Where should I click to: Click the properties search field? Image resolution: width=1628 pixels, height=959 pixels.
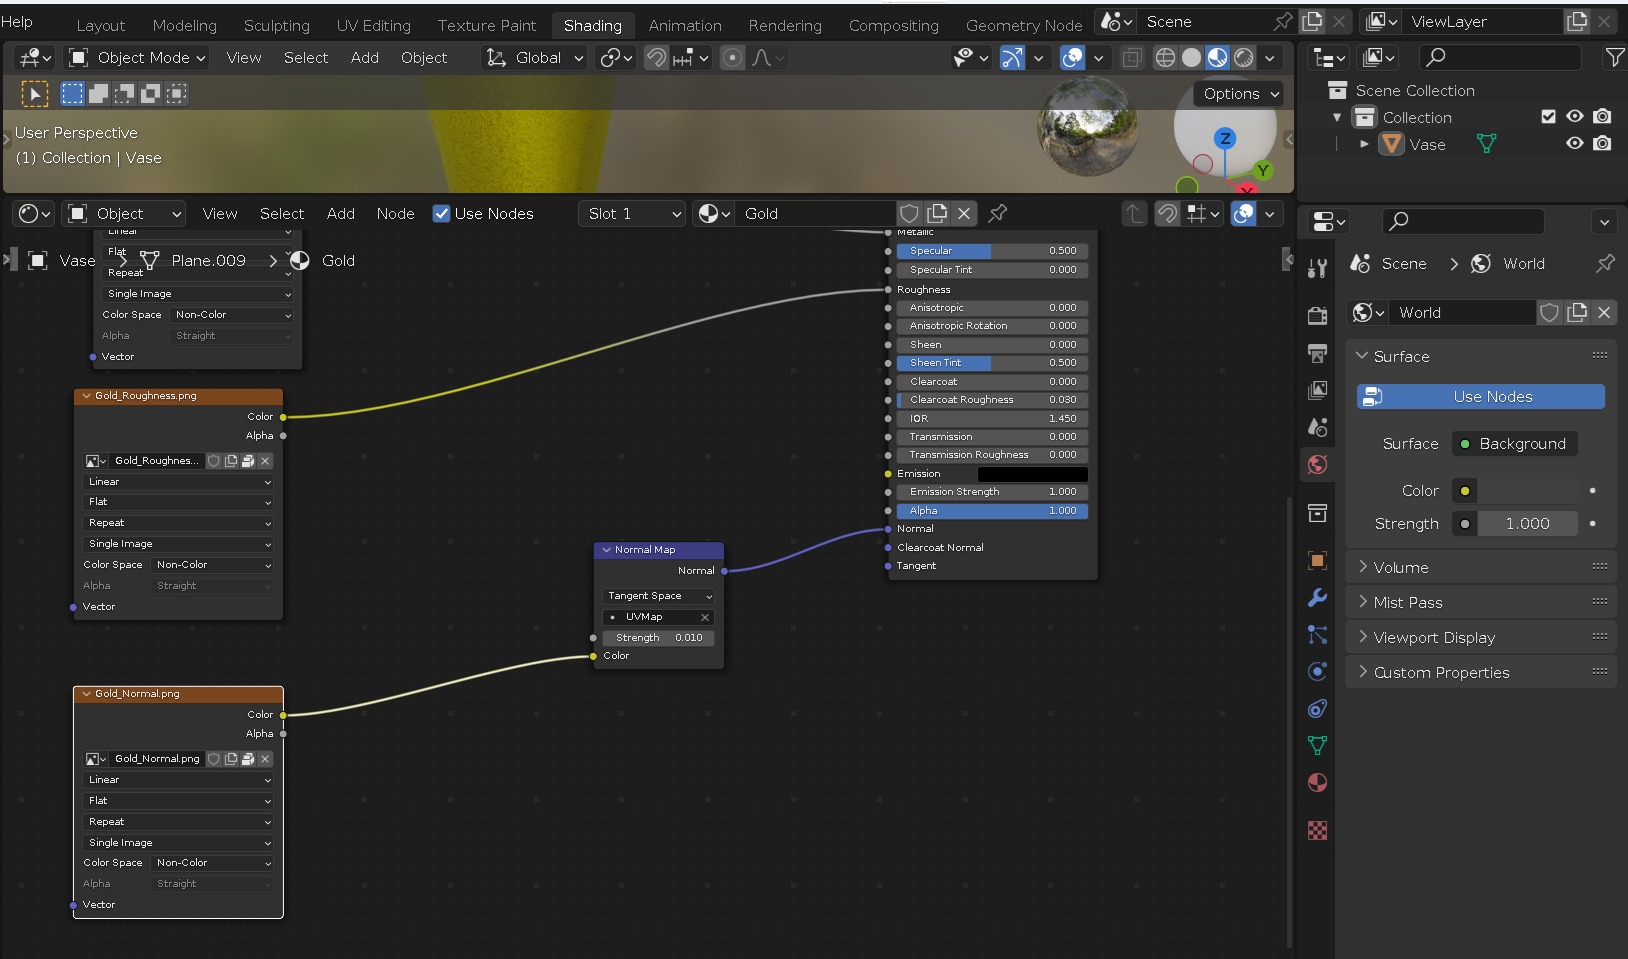[1463, 220]
